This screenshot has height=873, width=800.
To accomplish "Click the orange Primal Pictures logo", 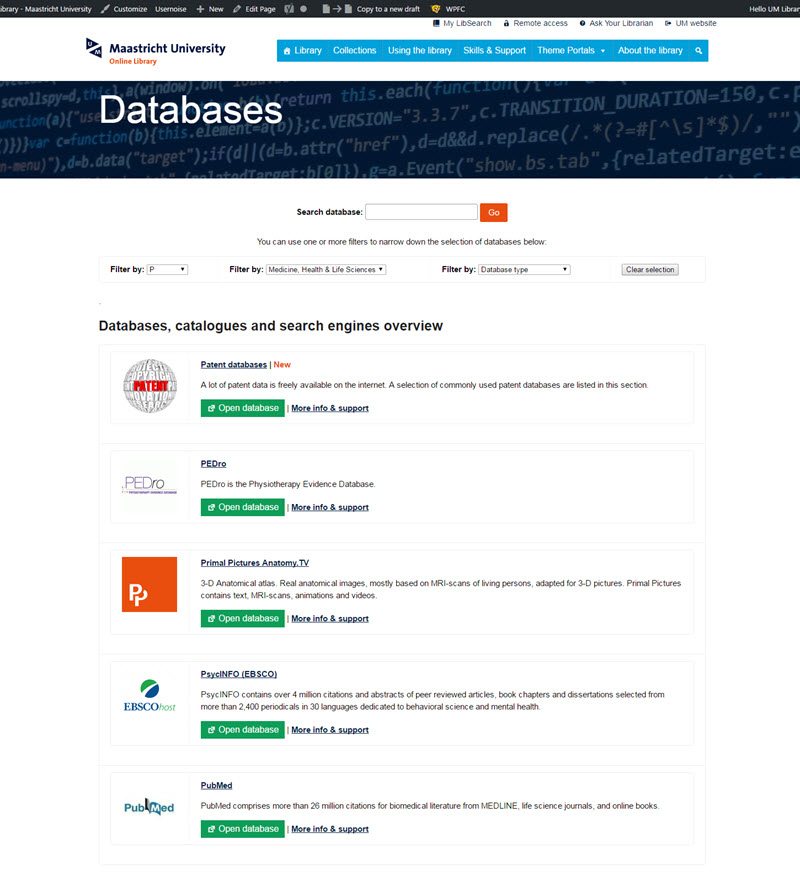I will point(150,585).
